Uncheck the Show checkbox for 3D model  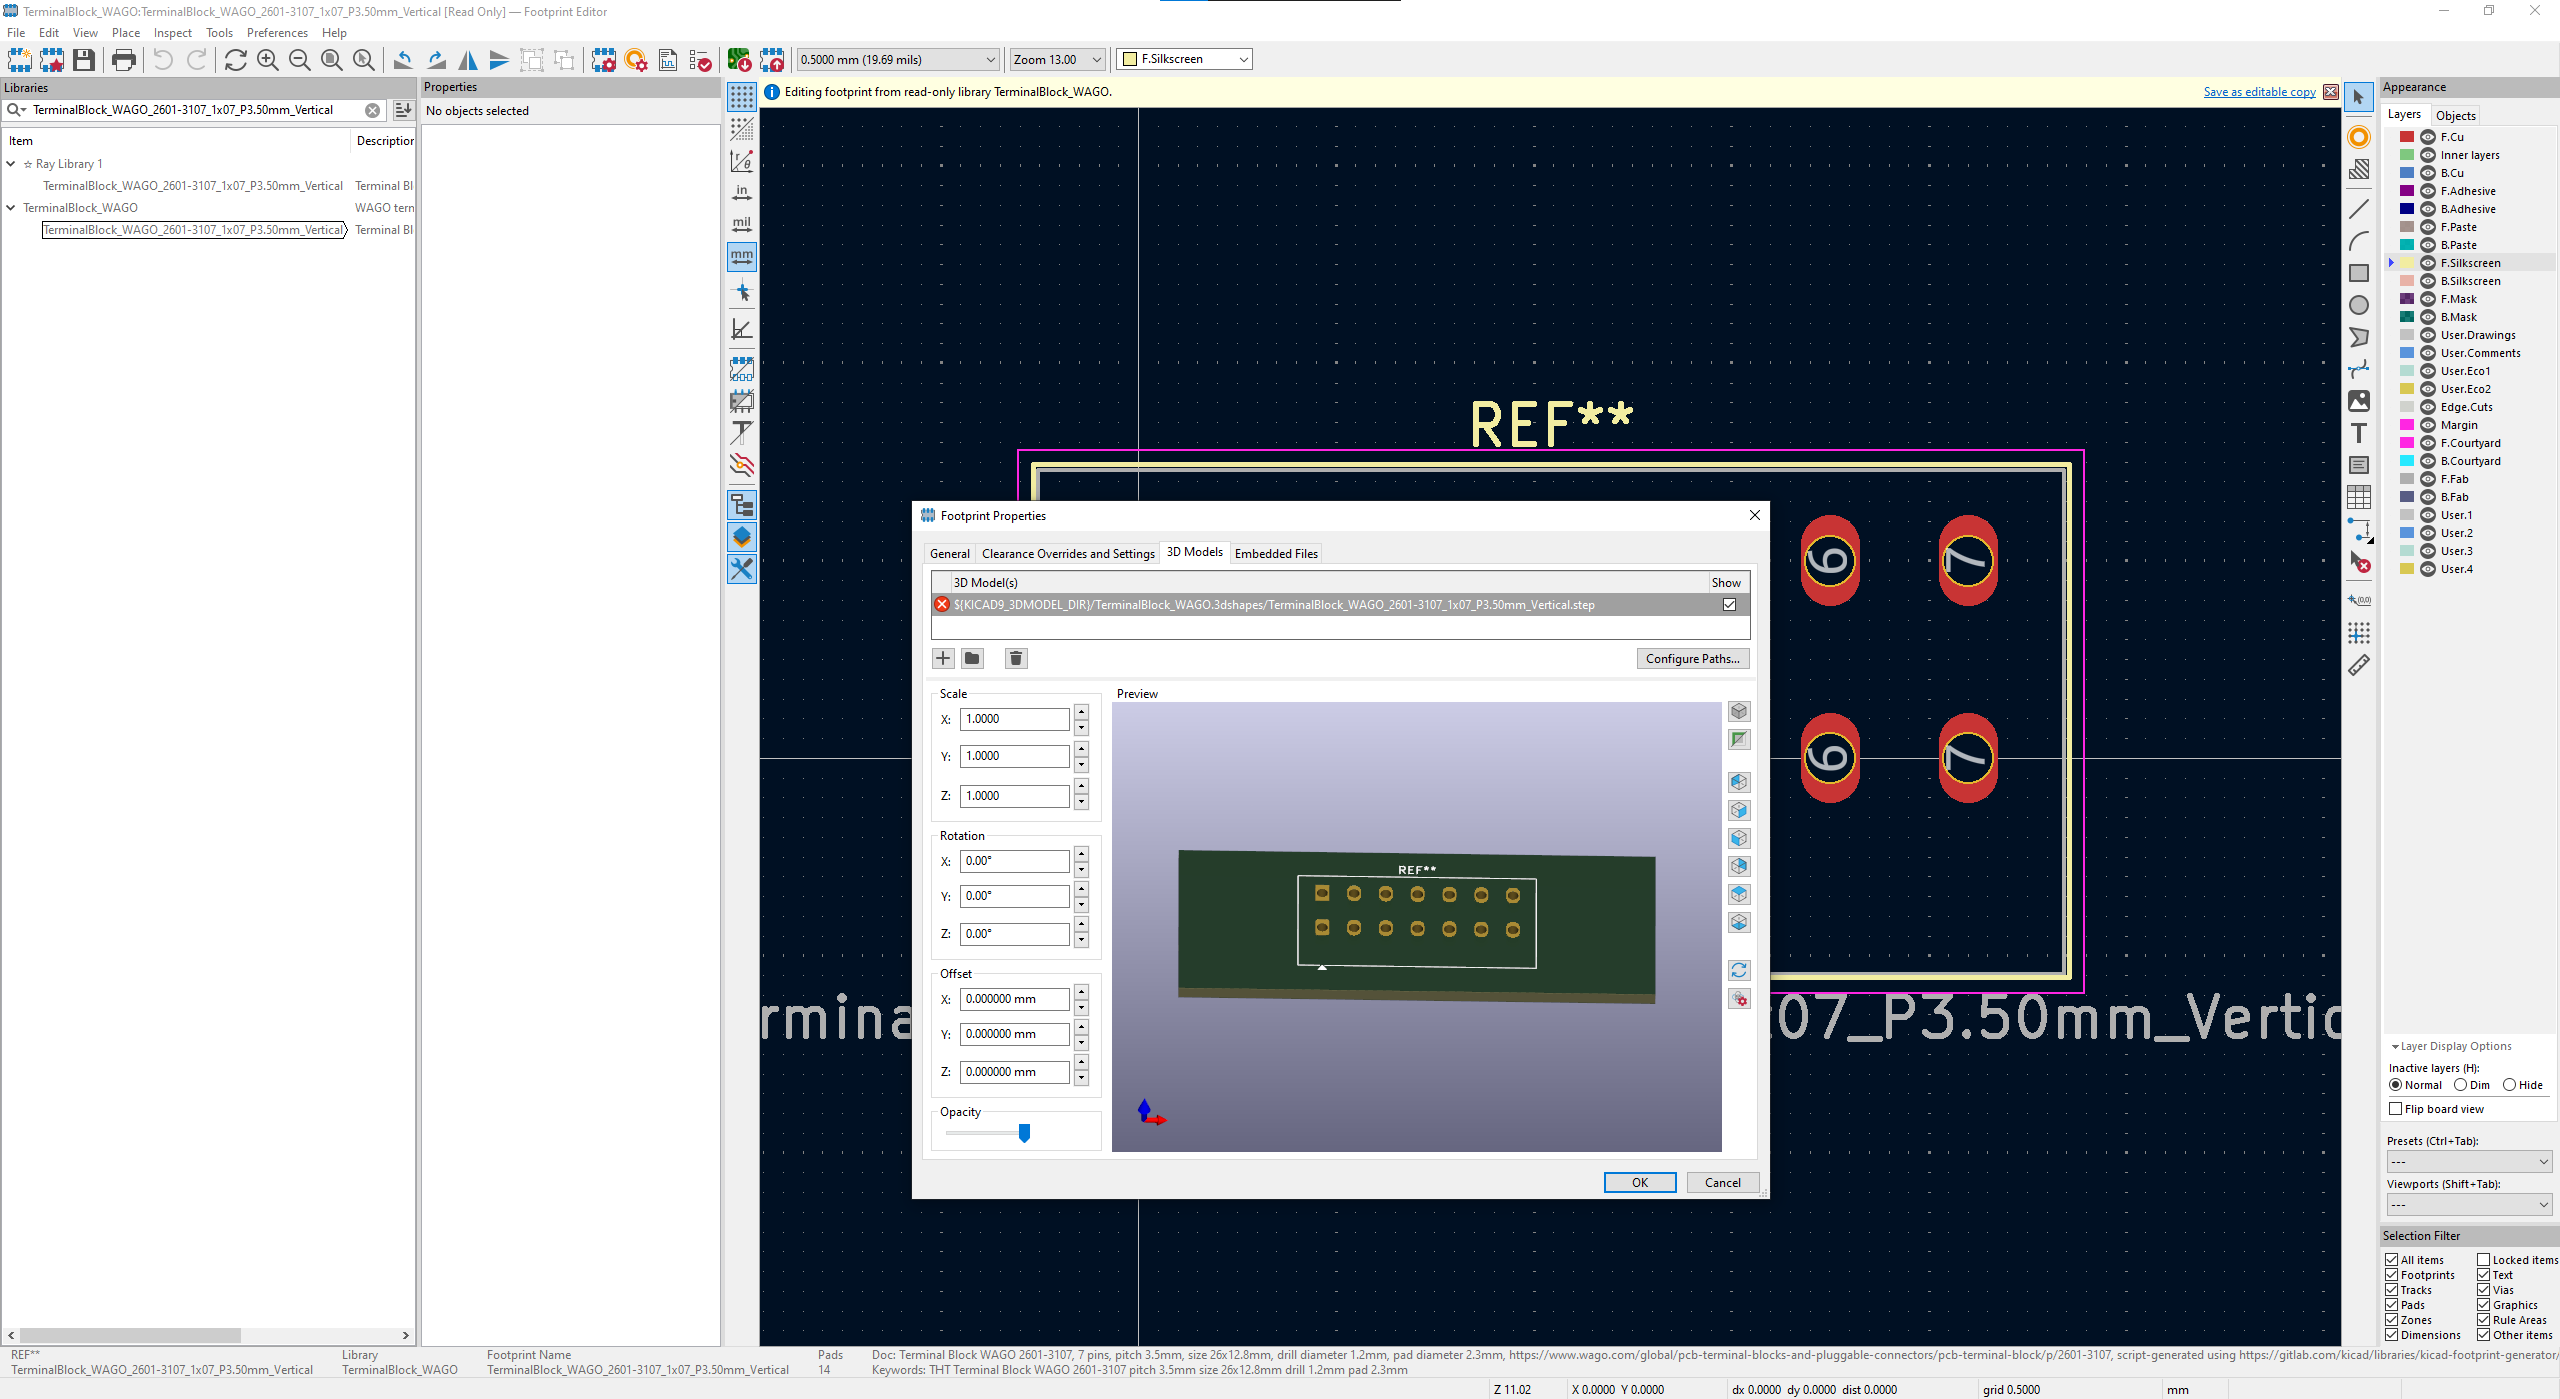click(x=1729, y=605)
